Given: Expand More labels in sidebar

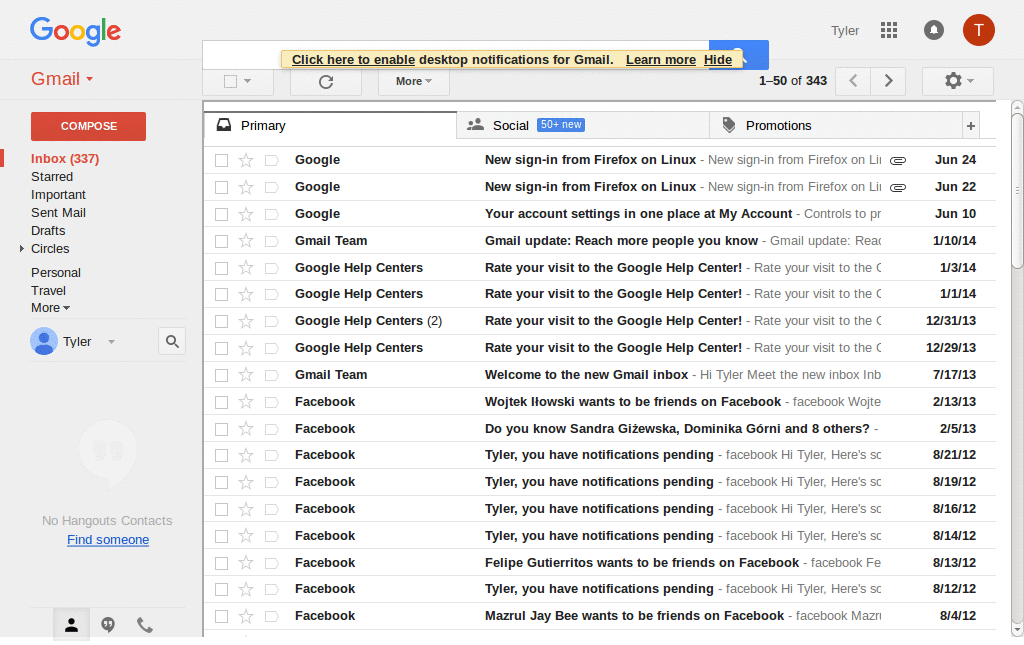Looking at the screenshot, I should (50, 307).
